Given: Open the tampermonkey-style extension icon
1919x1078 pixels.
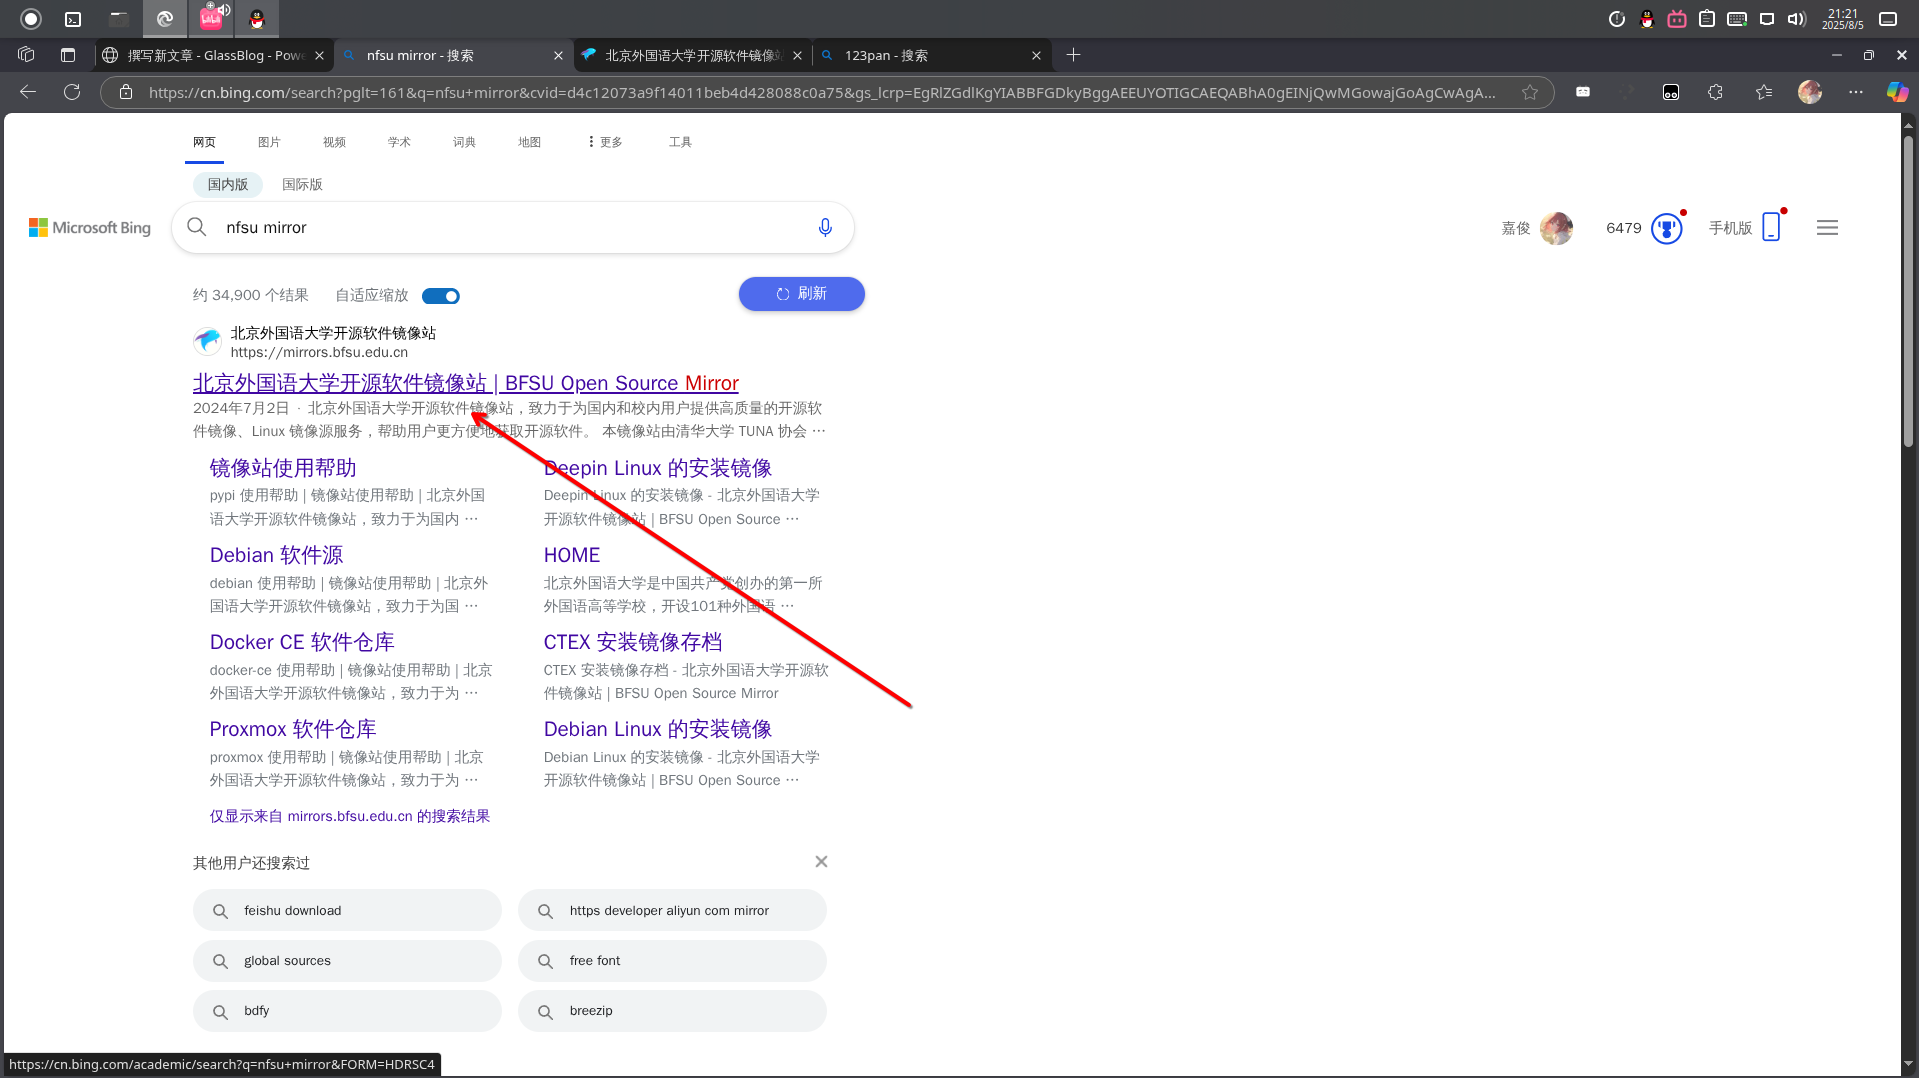Looking at the screenshot, I should click(1671, 92).
